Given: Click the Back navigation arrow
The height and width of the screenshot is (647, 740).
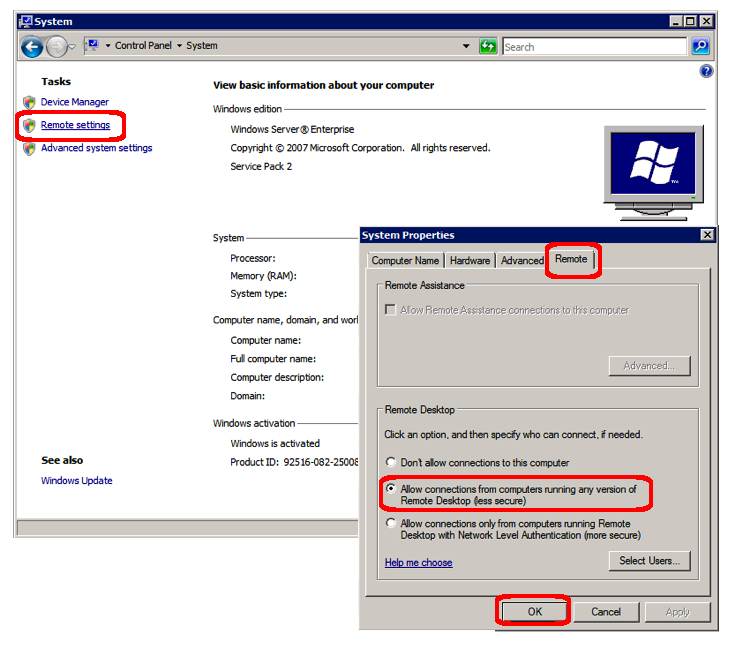Looking at the screenshot, I should point(32,47).
